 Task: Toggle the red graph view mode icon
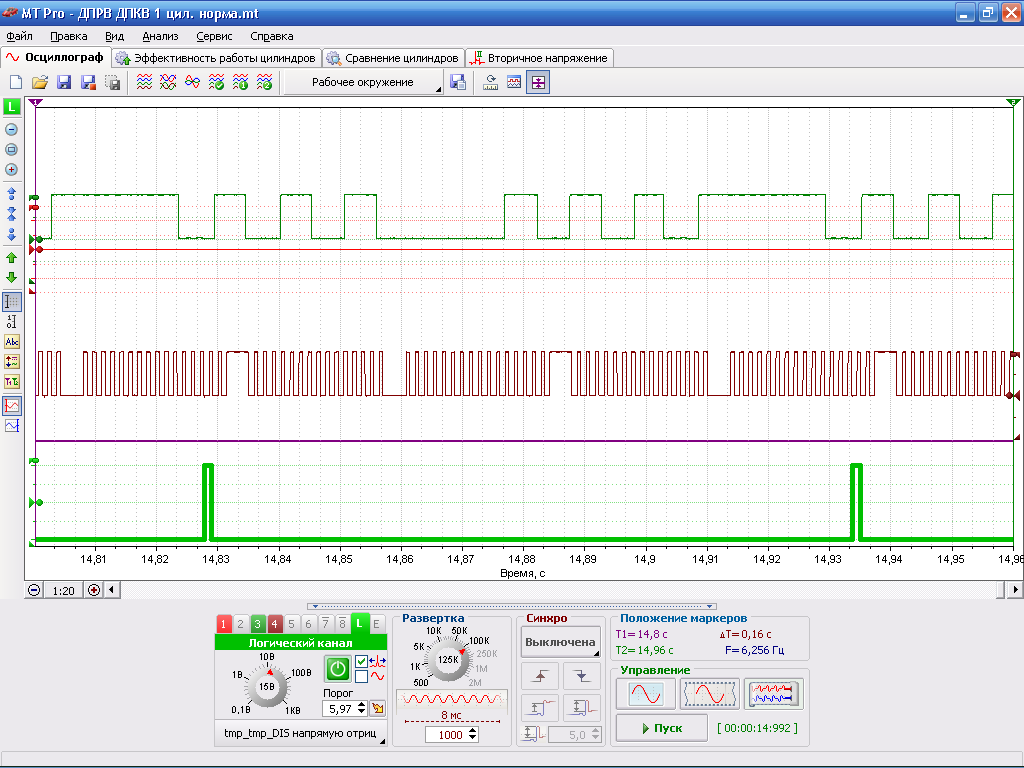tap(12, 406)
